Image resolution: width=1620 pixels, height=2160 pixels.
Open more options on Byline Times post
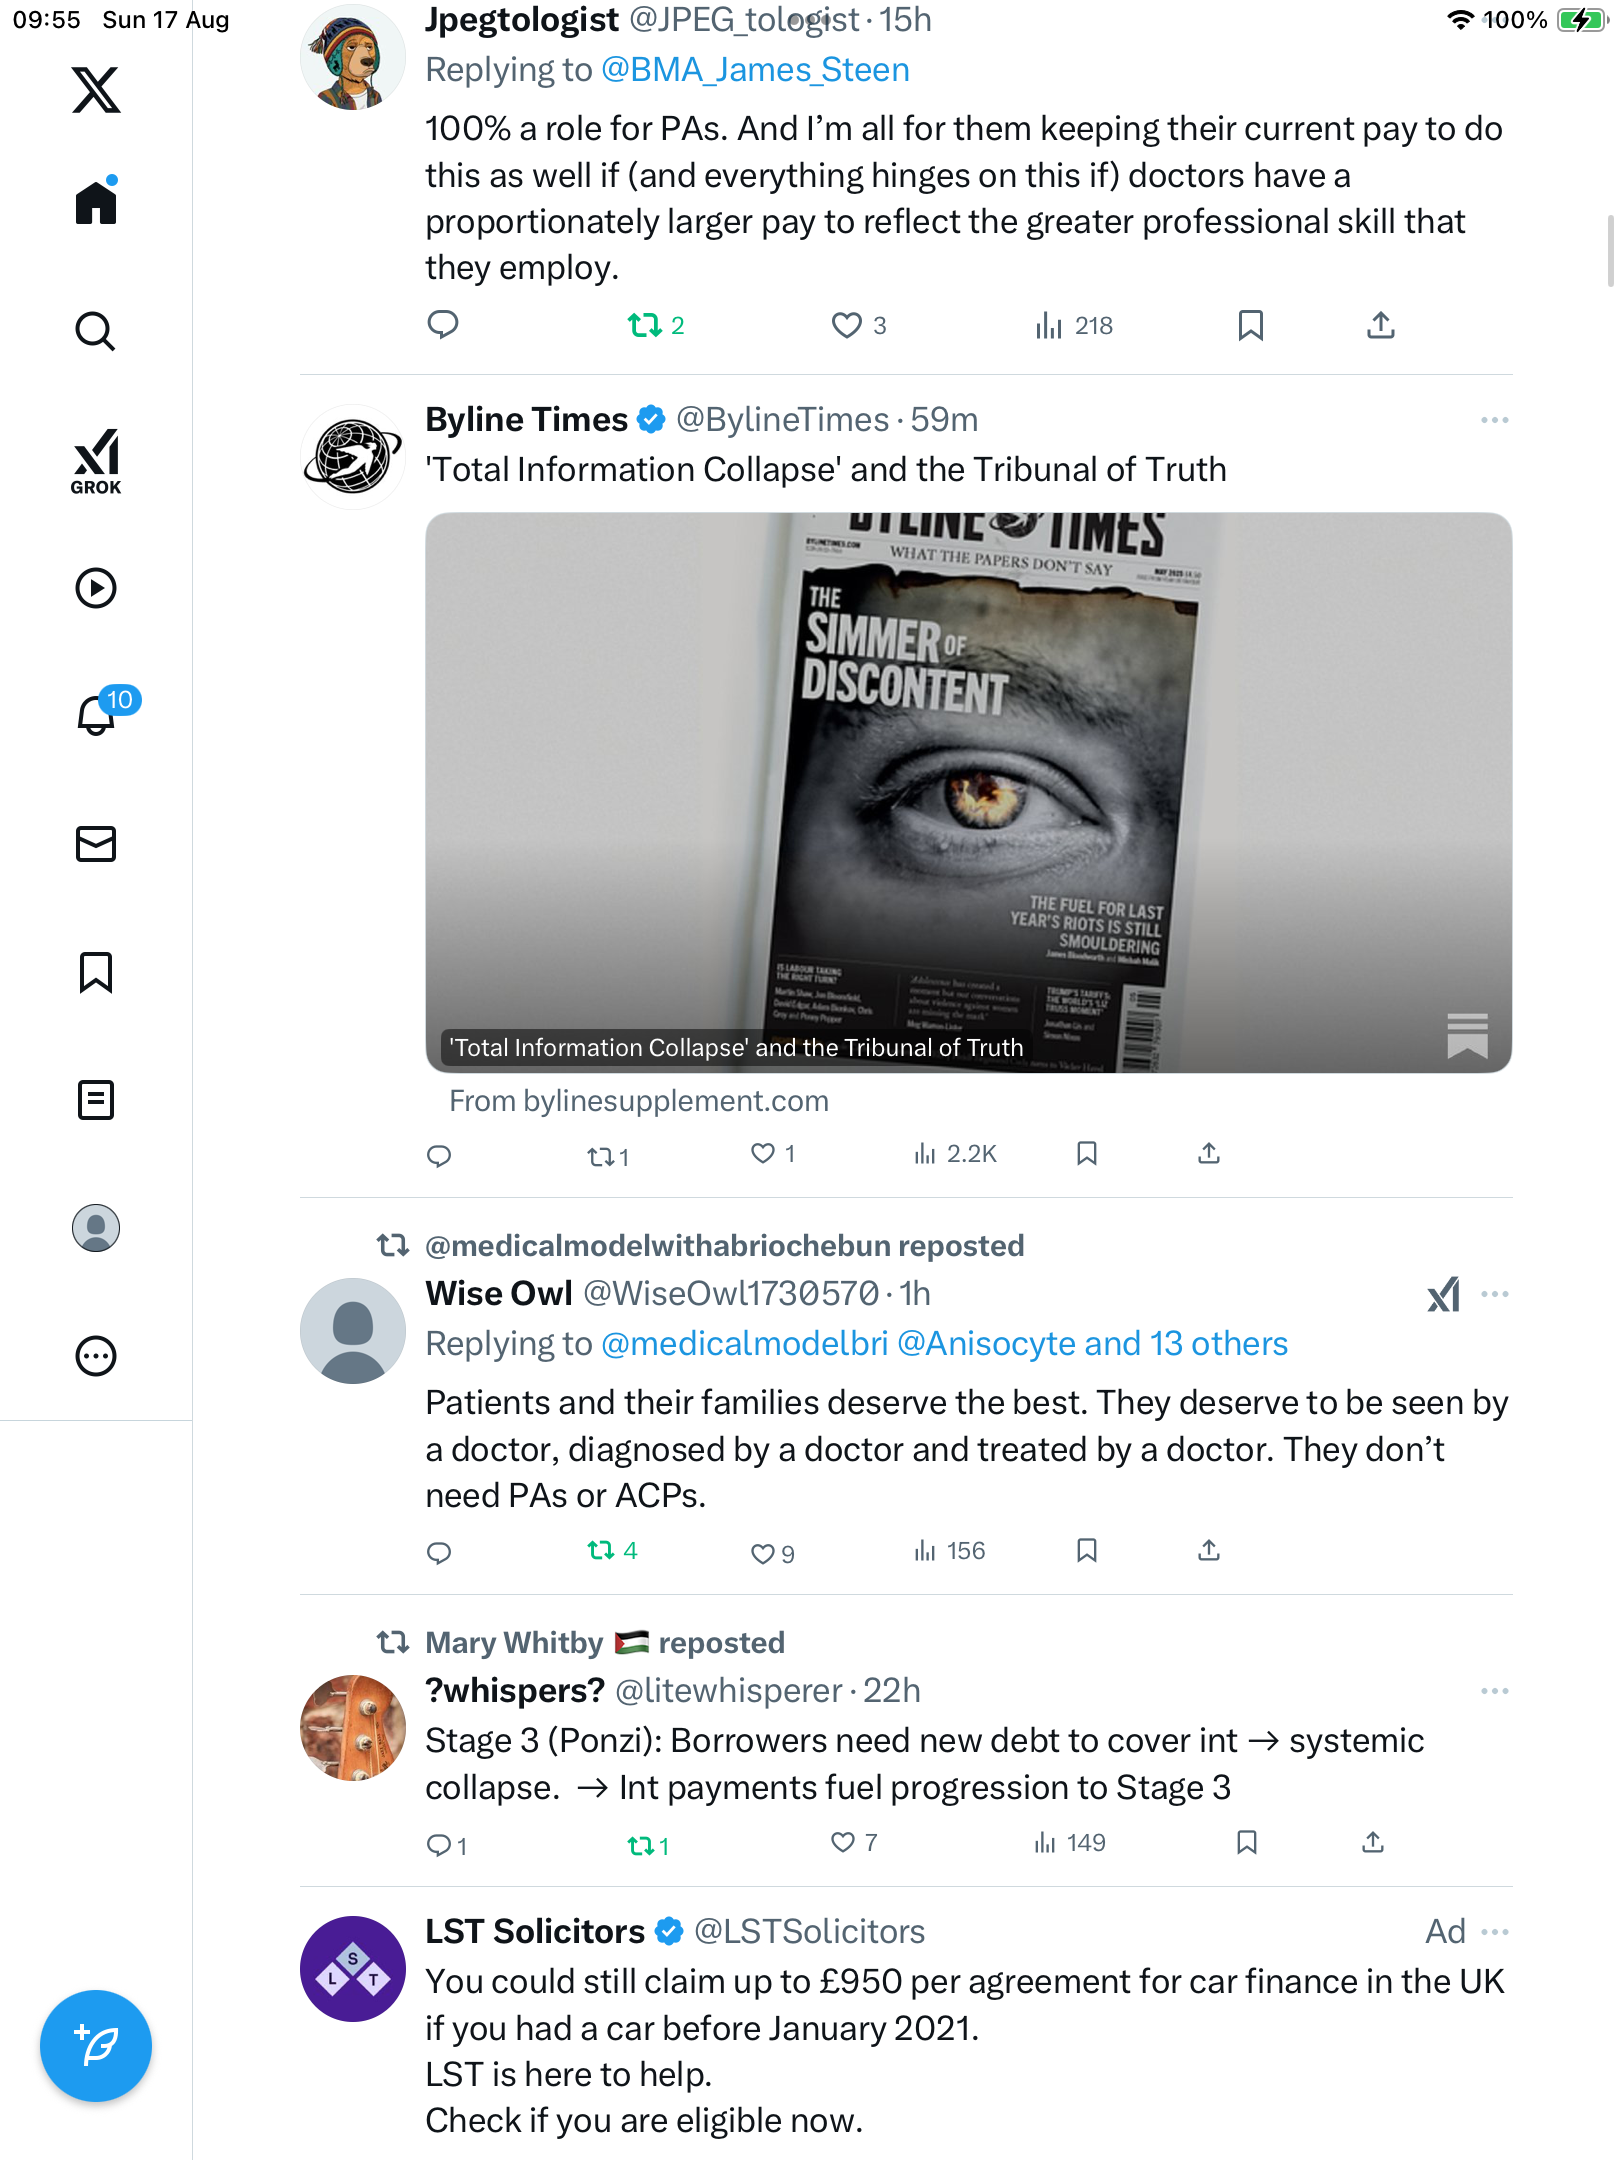tap(1494, 420)
